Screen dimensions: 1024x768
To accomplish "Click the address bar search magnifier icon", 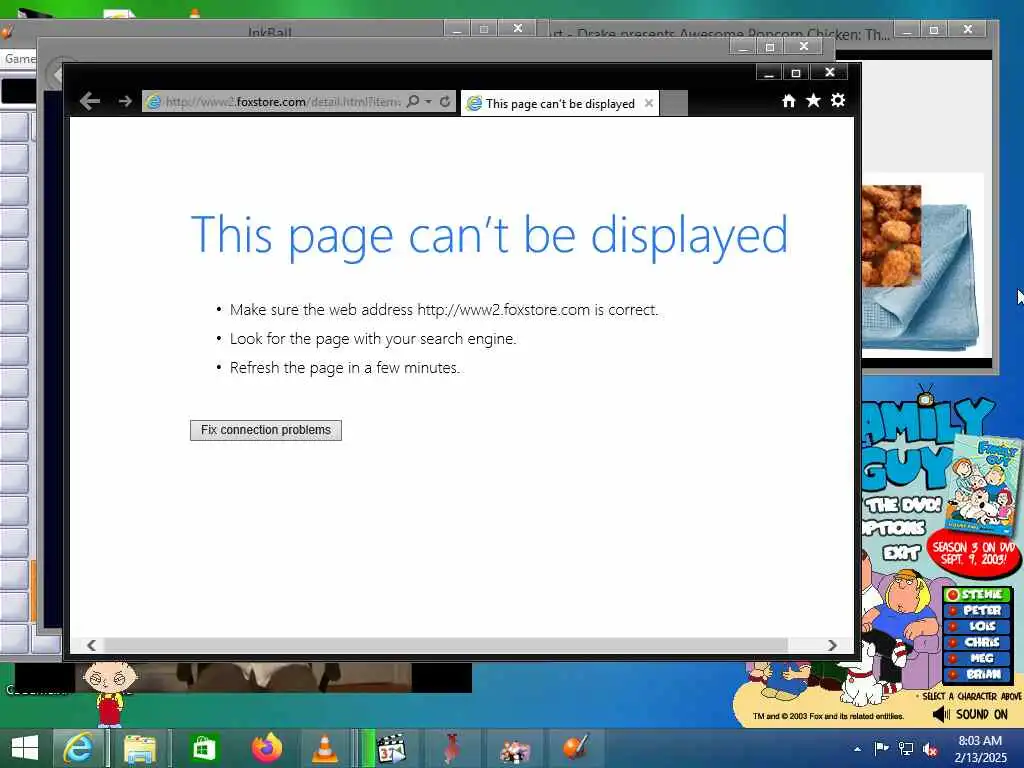I will (x=413, y=101).
